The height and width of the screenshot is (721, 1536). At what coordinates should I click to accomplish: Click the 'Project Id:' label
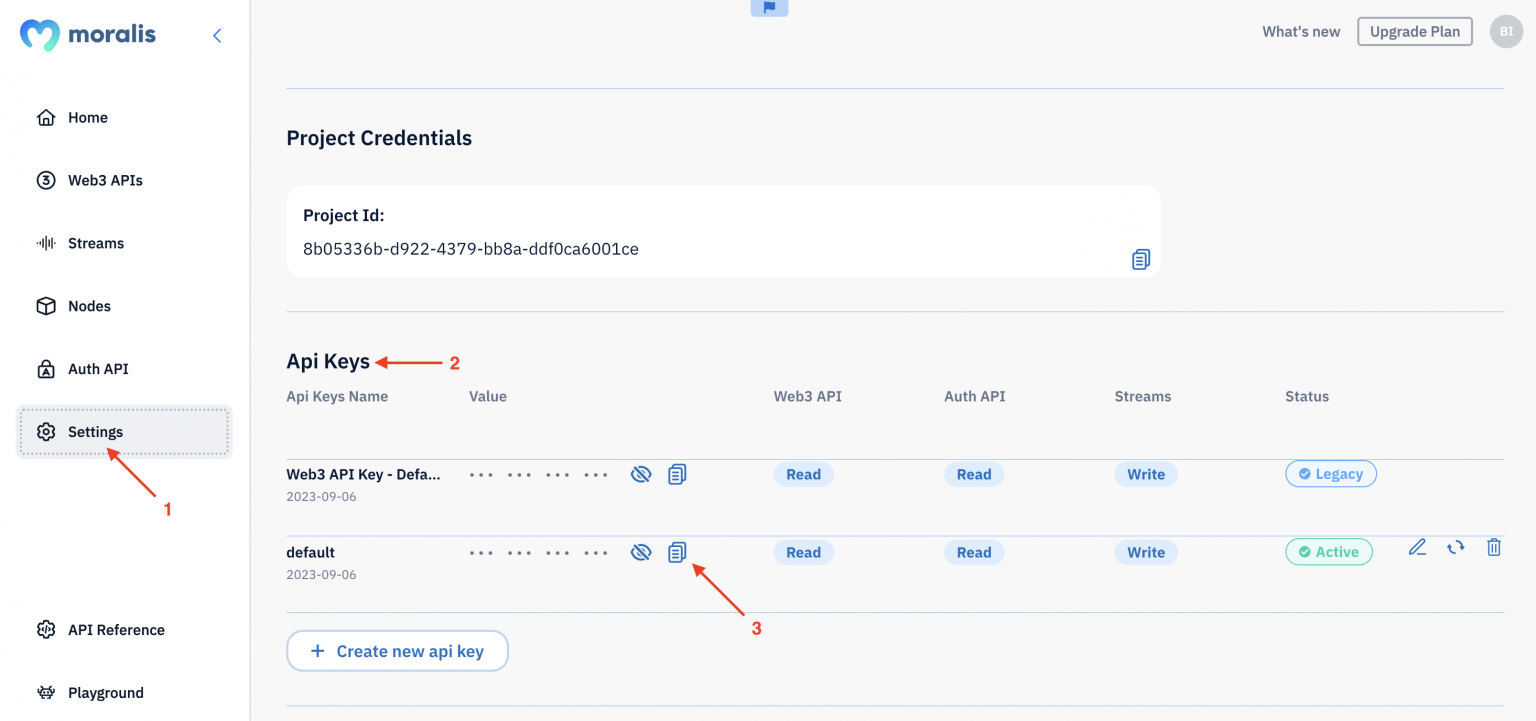(x=344, y=215)
